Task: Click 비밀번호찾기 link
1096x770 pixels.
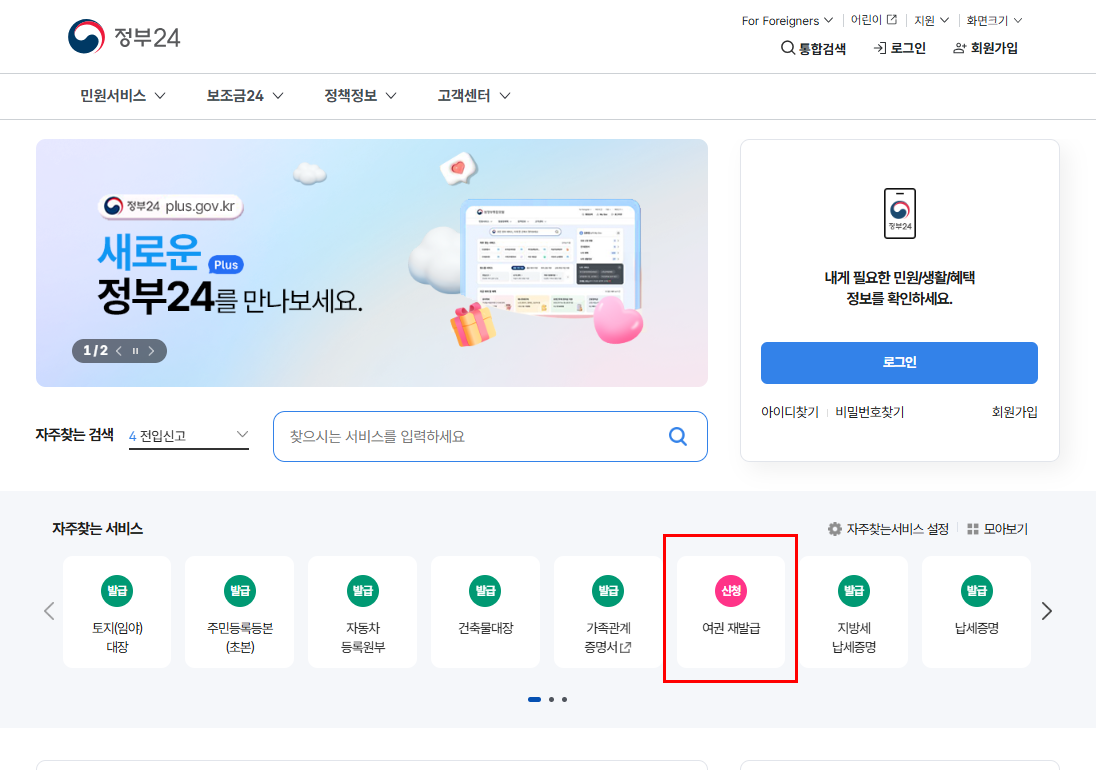Action: click(870, 412)
